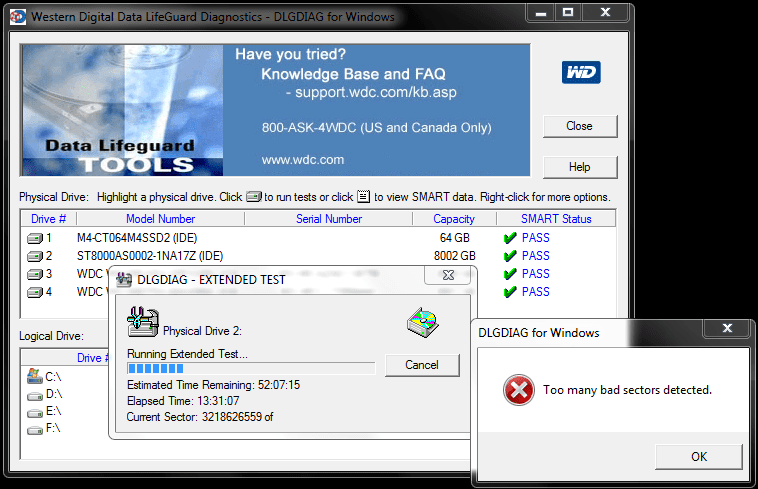Click PASS status for drive 3

[x=536, y=274]
